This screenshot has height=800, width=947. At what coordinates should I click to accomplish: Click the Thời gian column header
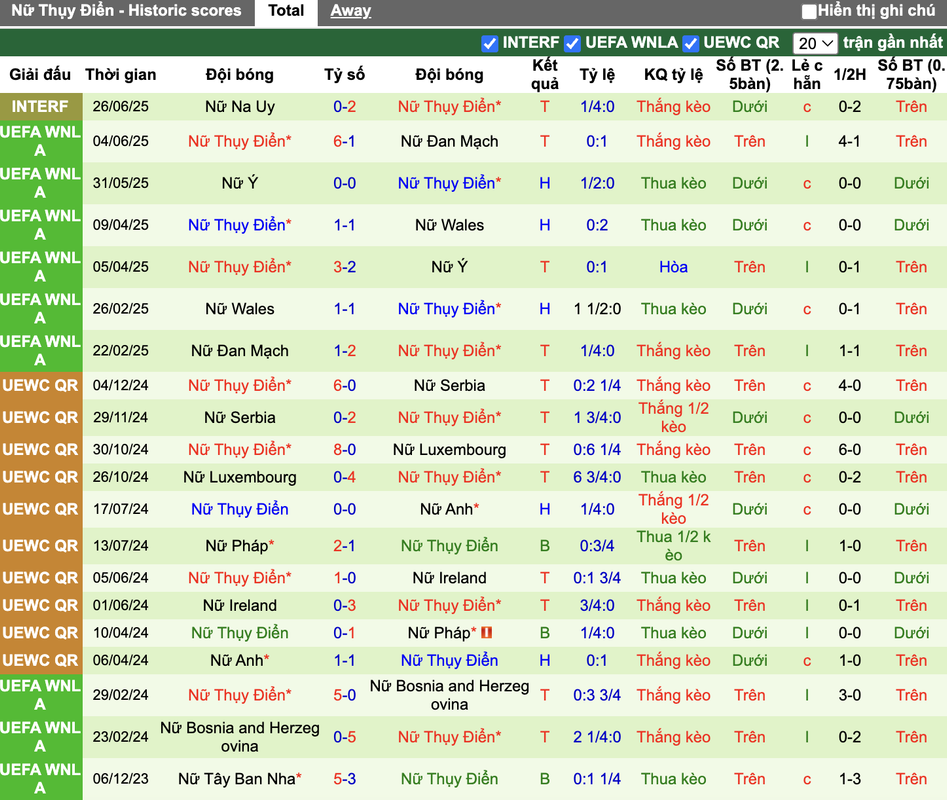coord(120,75)
